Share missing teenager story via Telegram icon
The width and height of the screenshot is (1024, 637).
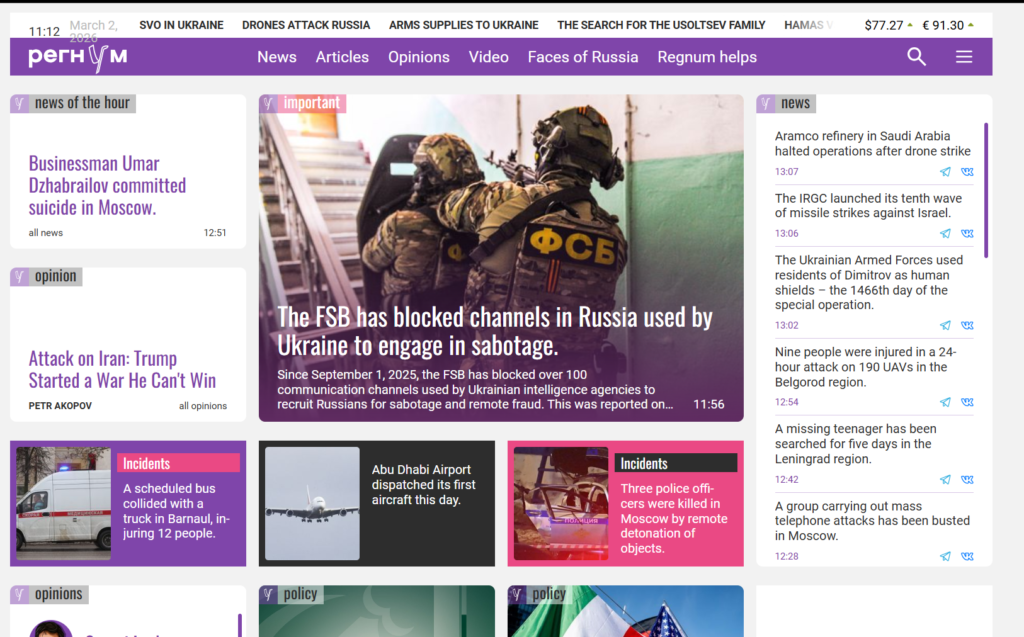coord(945,479)
